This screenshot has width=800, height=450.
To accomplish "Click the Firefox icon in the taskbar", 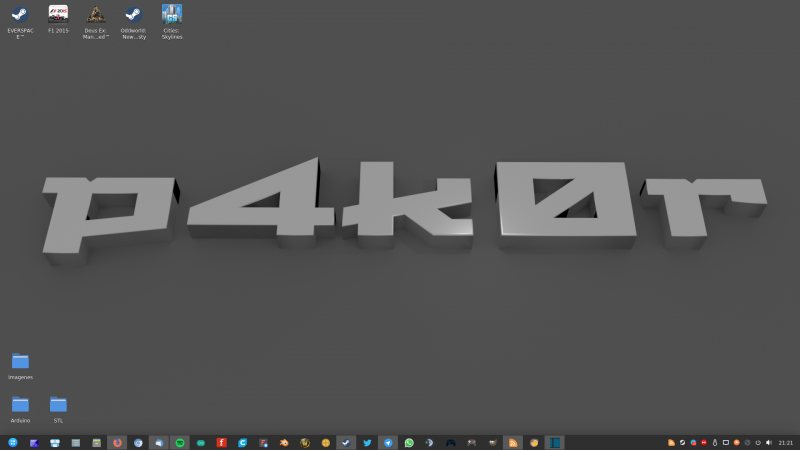I will (117, 442).
